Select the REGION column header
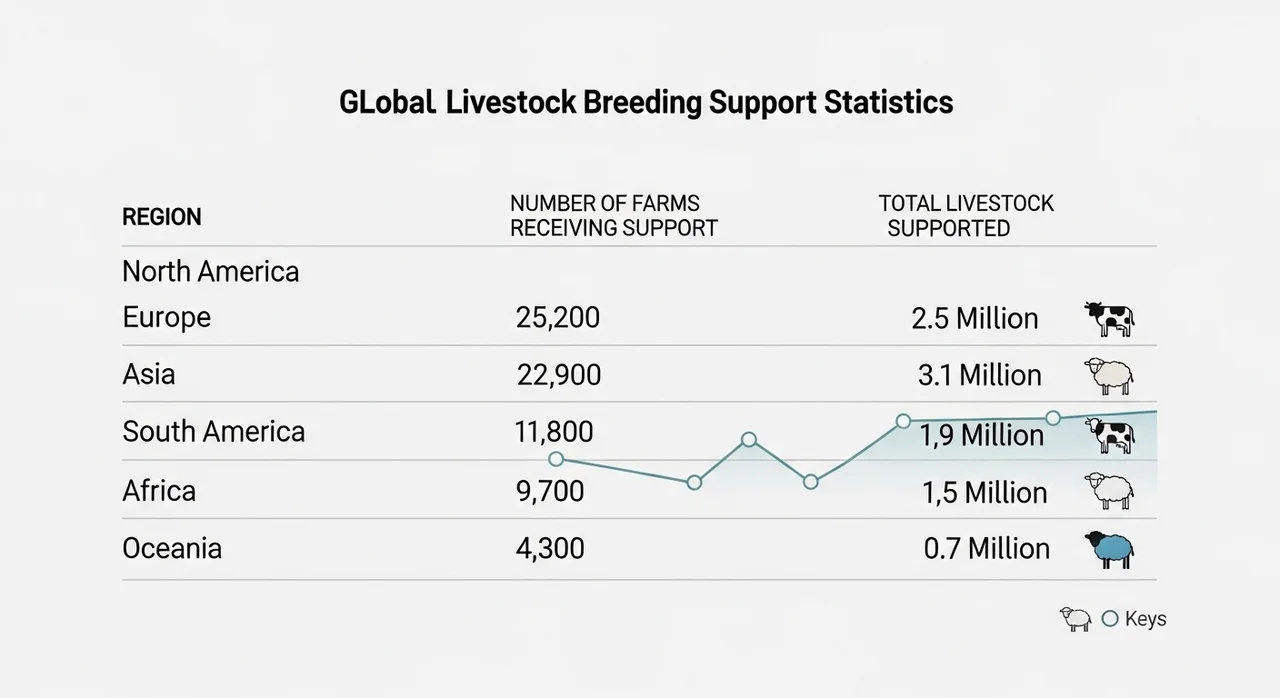Image resolution: width=1280 pixels, height=698 pixels. point(161,217)
